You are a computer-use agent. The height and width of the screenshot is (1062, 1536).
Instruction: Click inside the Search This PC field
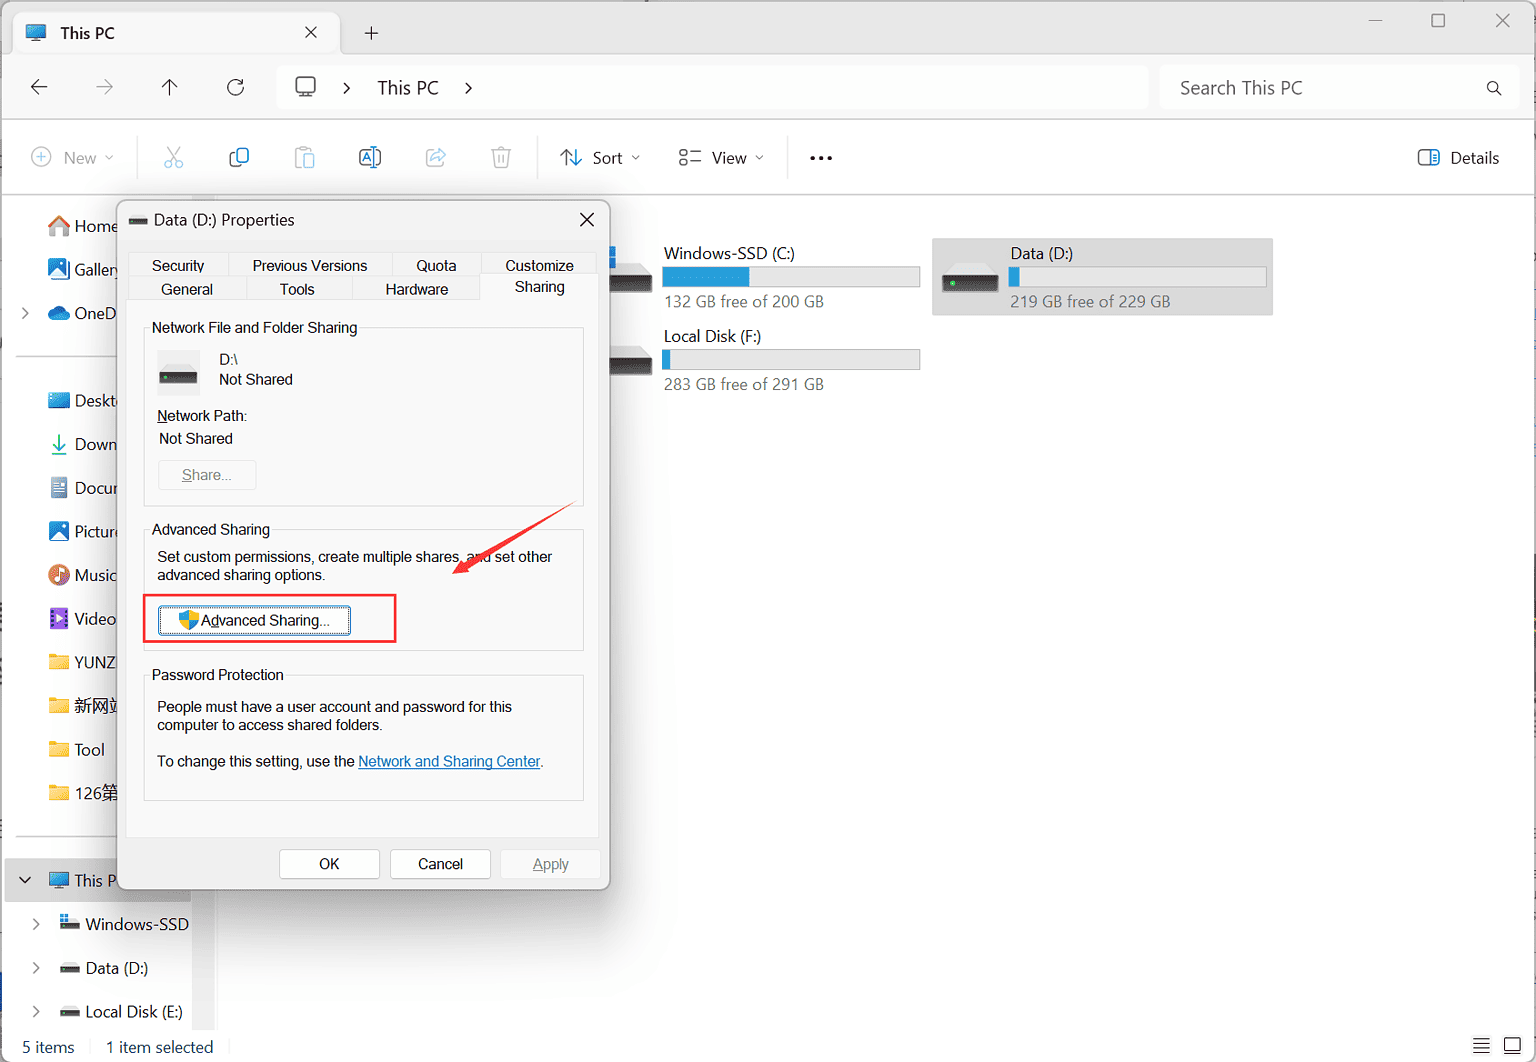click(x=1330, y=87)
